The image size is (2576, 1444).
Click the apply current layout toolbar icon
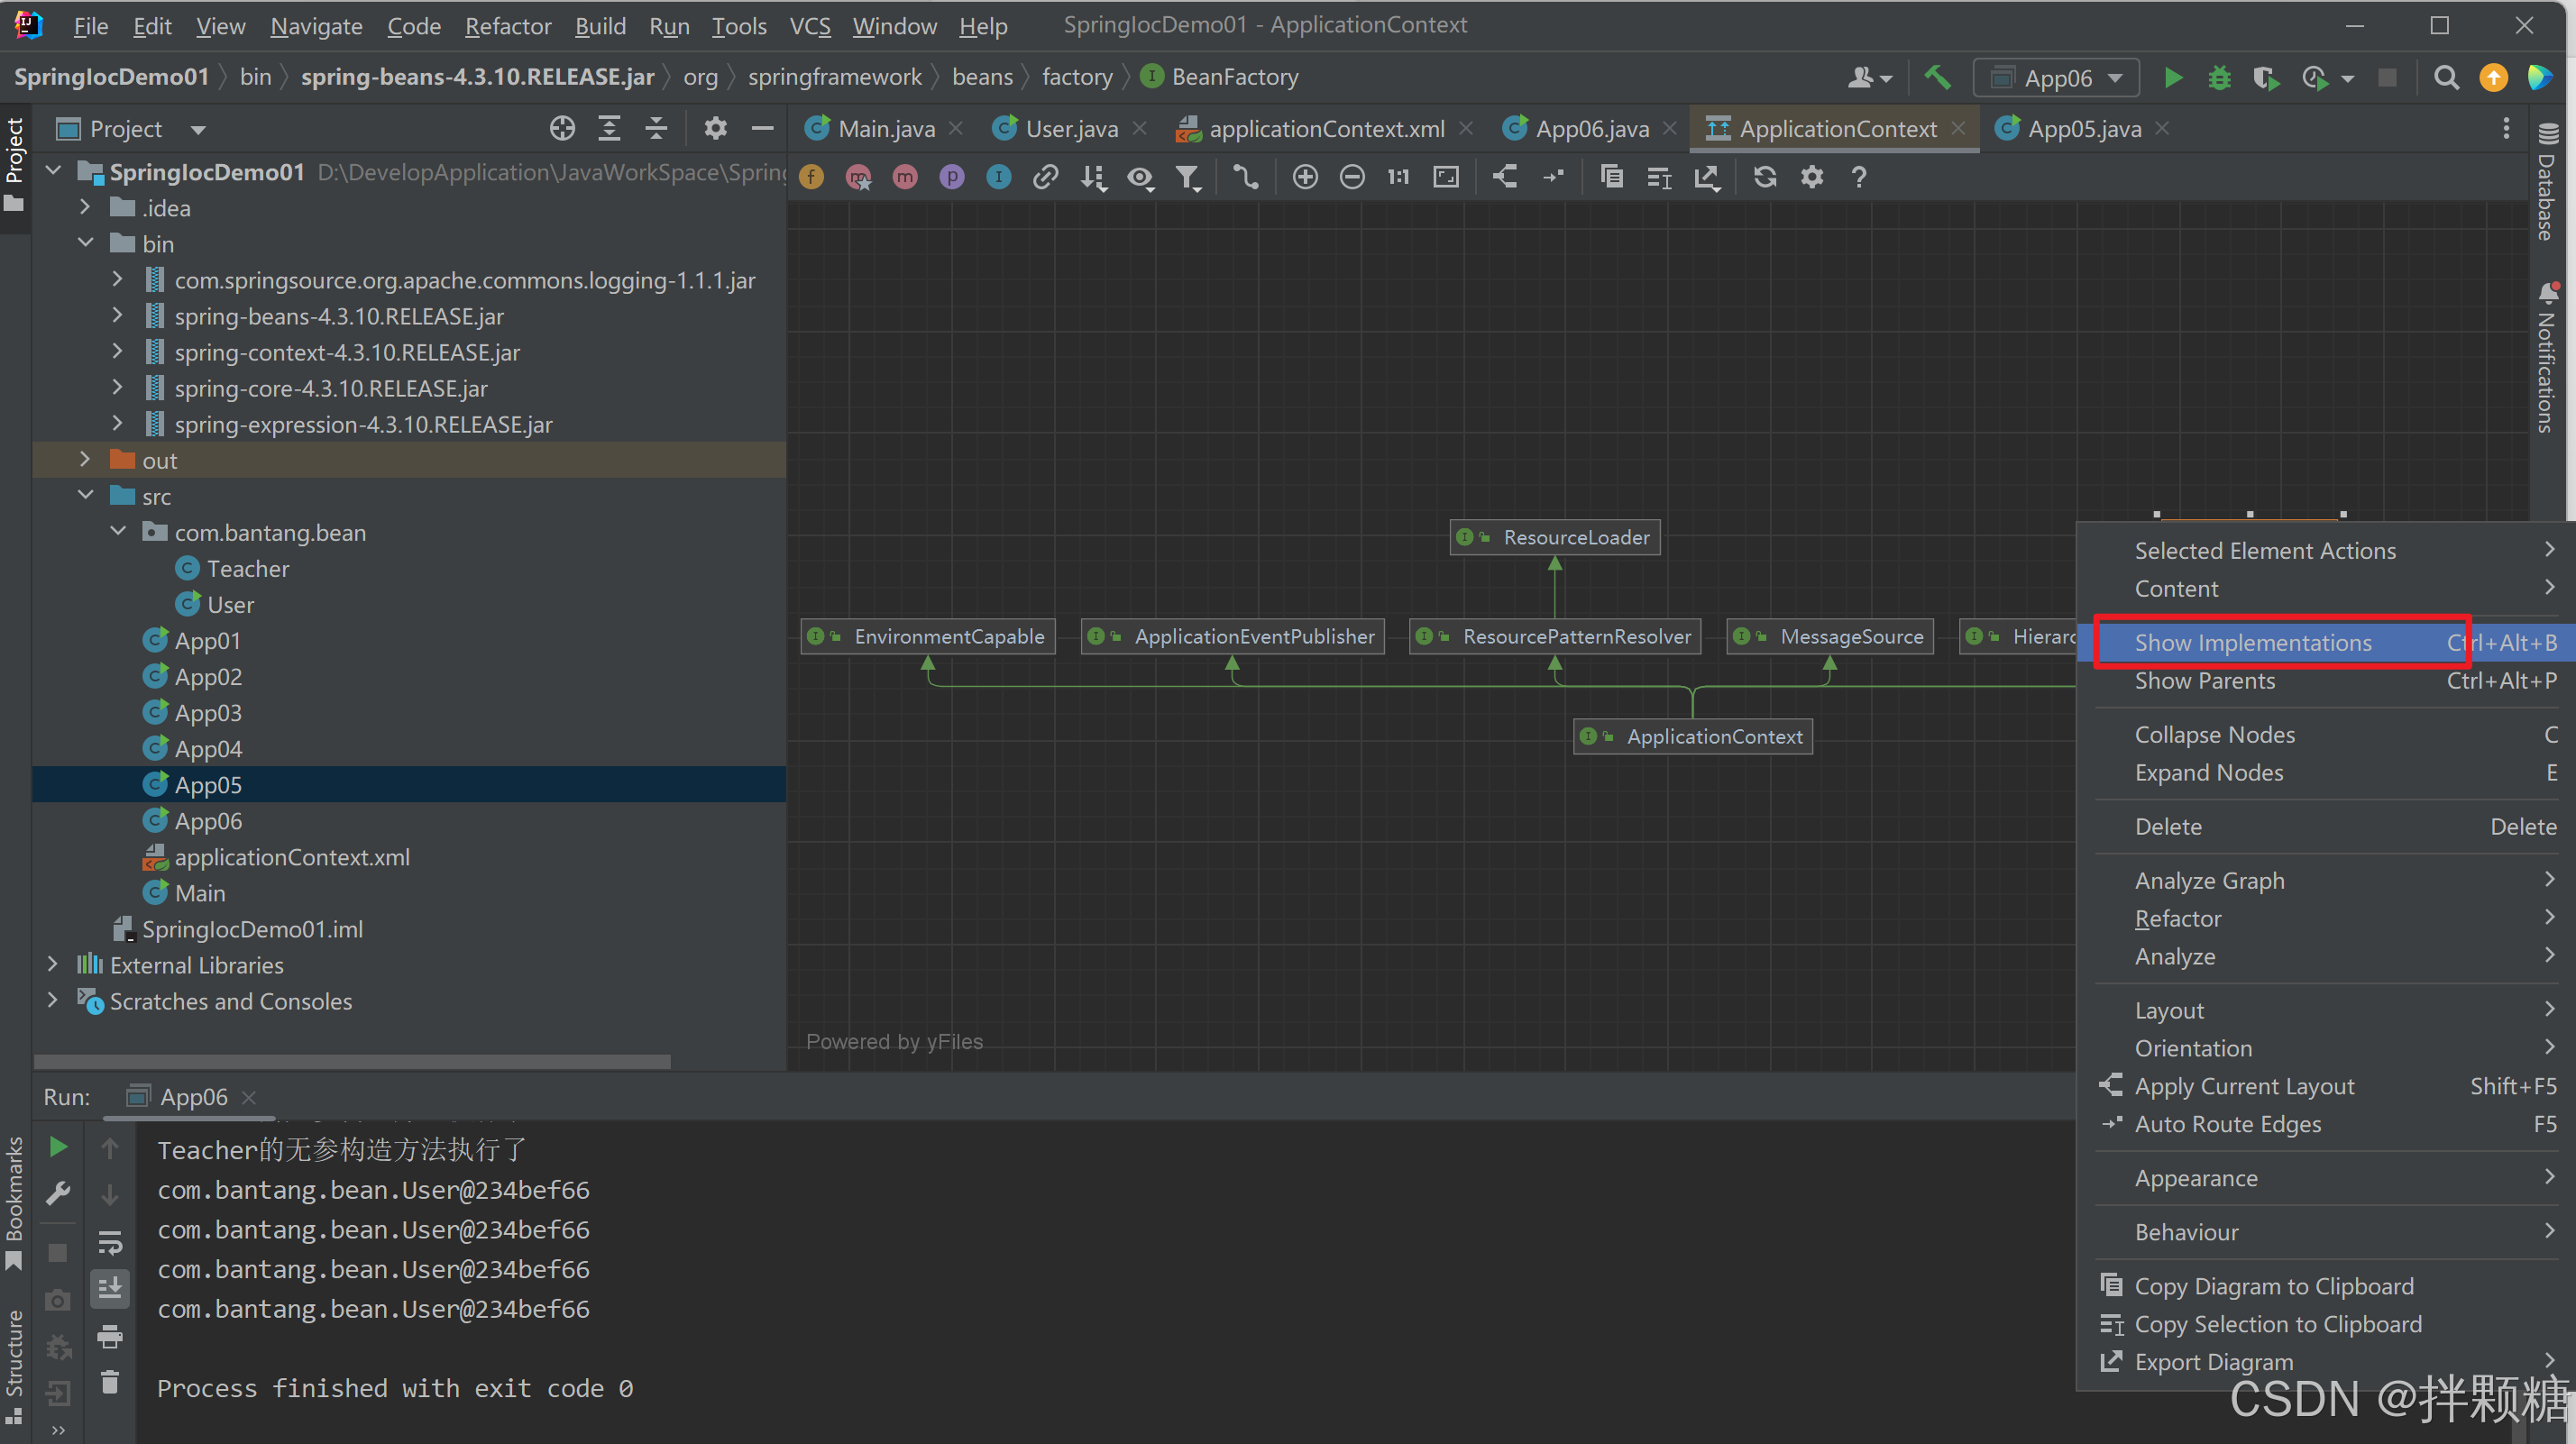coord(1505,177)
